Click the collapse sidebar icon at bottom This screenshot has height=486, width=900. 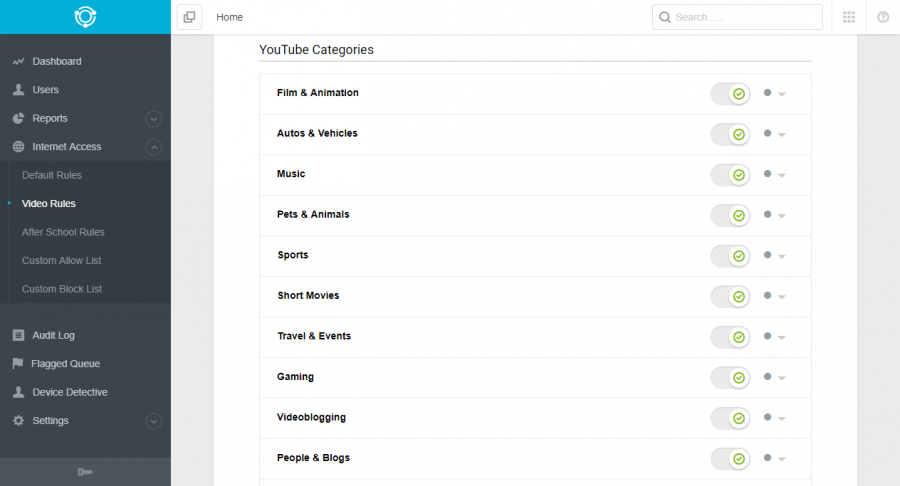coord(85,472)
